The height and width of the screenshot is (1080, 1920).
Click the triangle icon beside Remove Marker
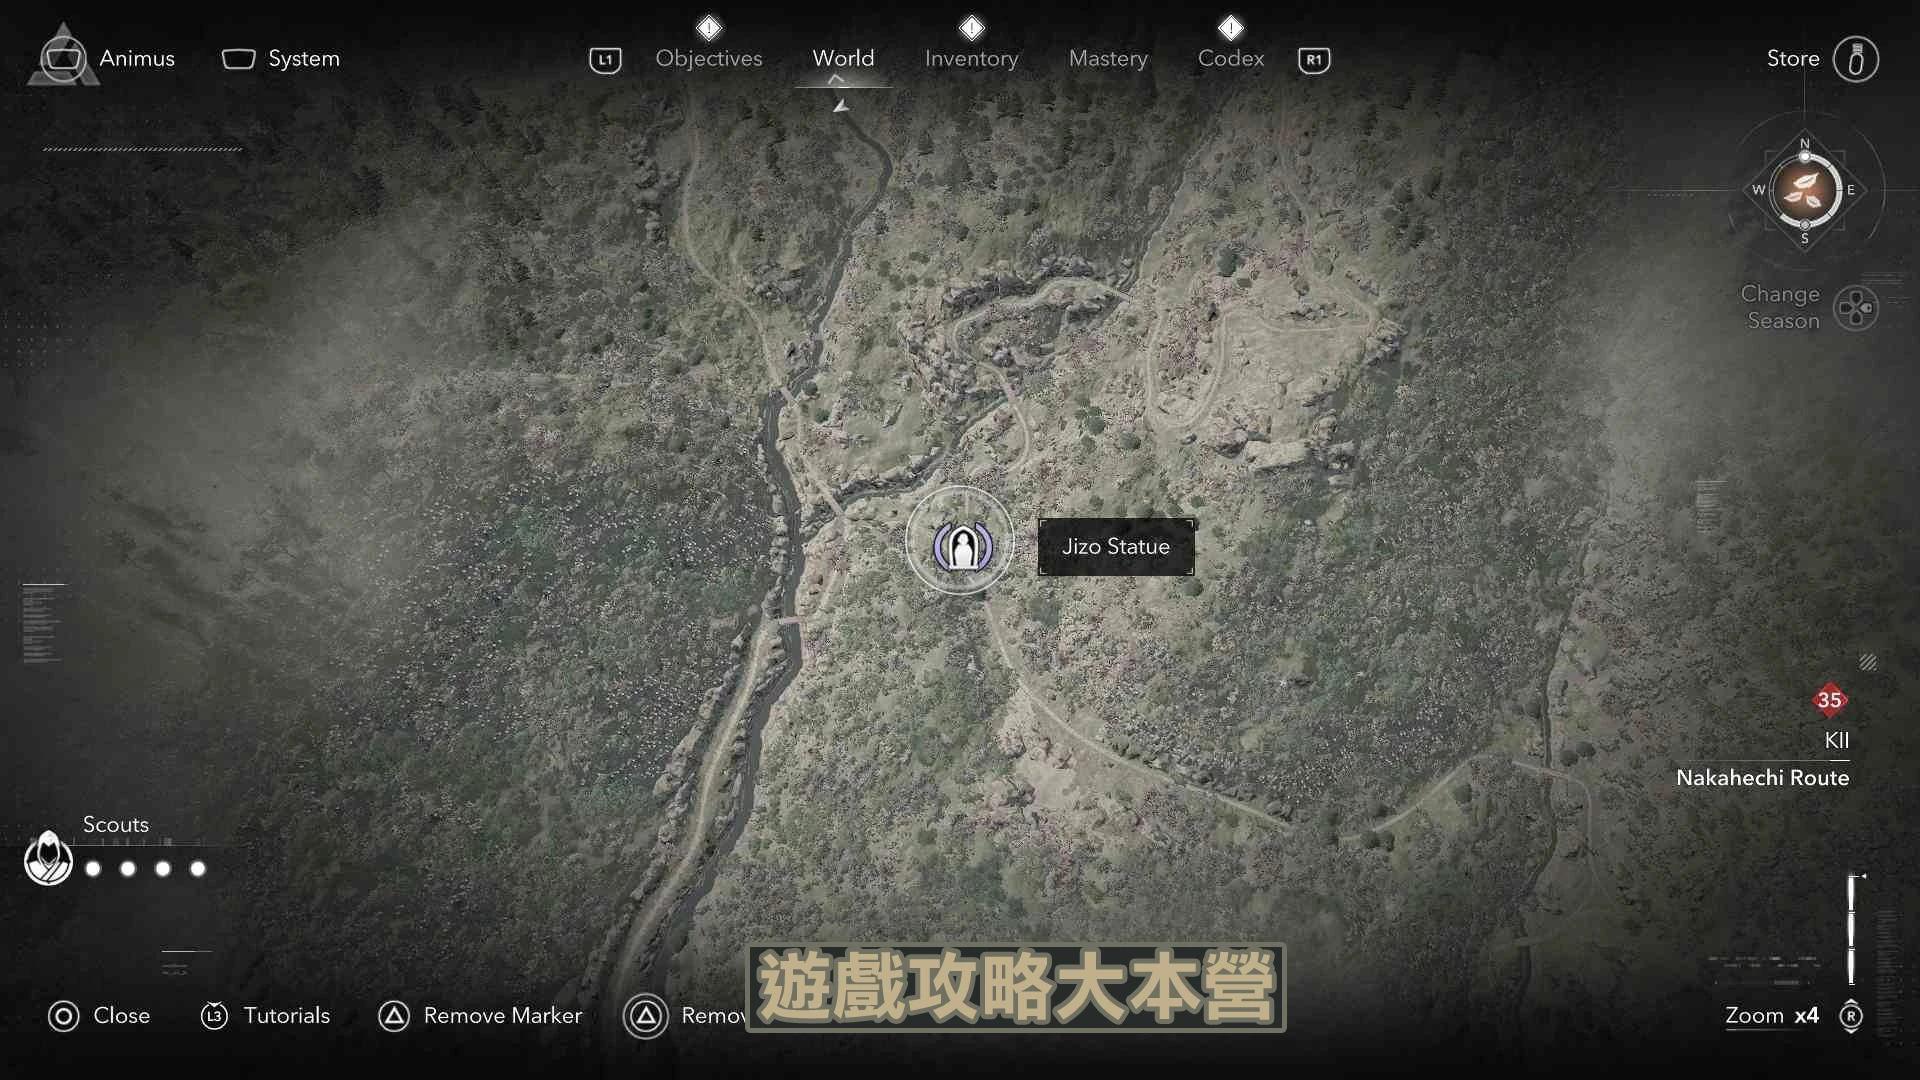click(393, 1017)
